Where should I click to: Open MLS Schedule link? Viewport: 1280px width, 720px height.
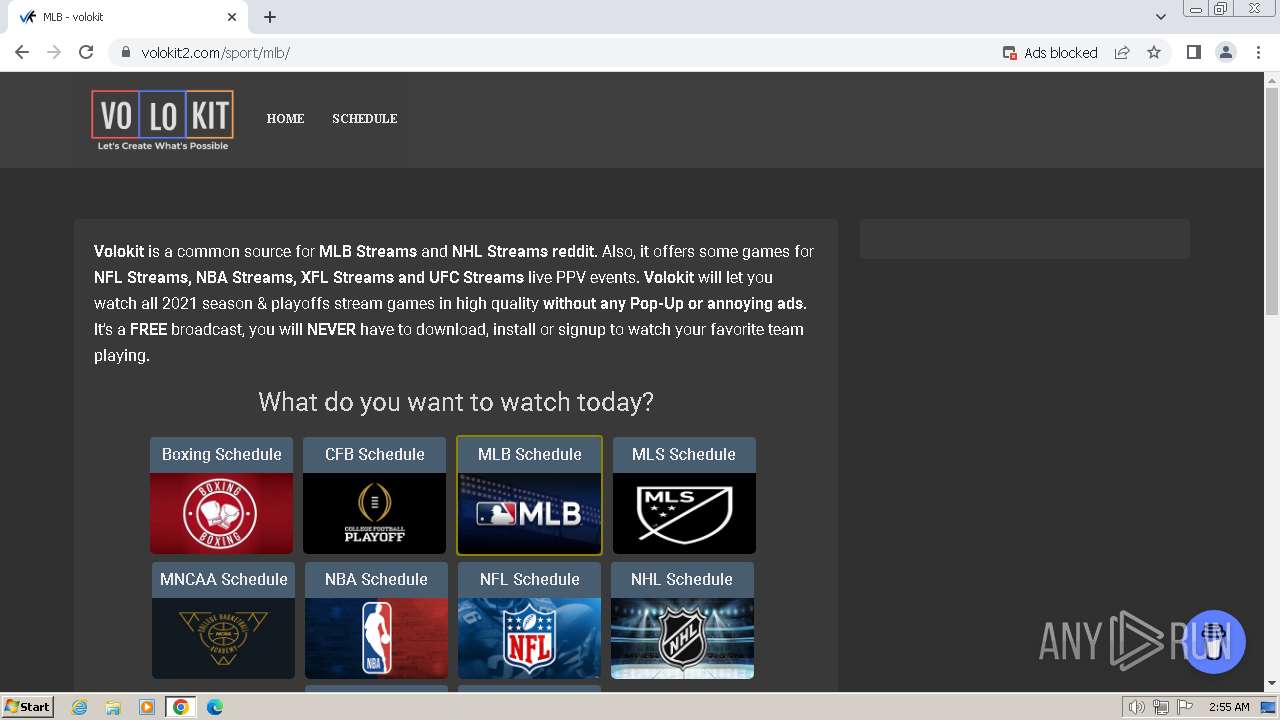click(684, 454)
